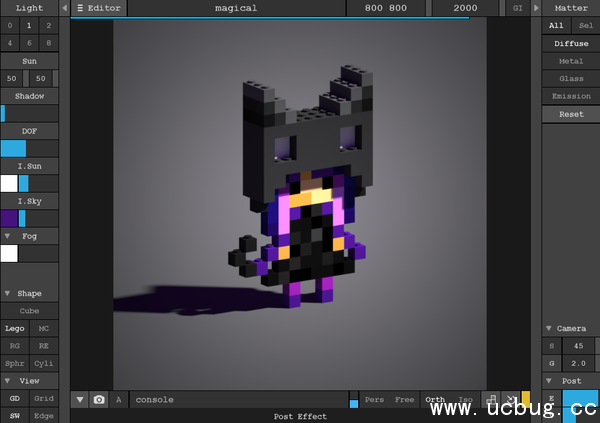Select Iso camera projection
Viewport: 600px width, 423px height.
point(466,400)
